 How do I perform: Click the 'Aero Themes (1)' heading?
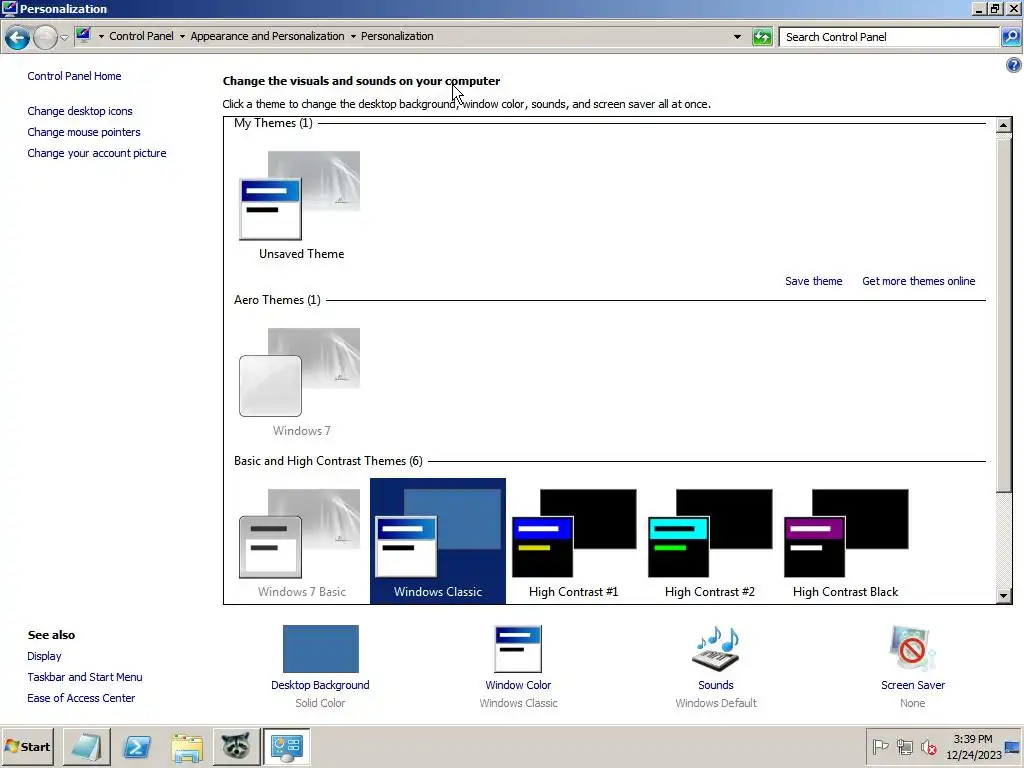[x=277, y=300]
